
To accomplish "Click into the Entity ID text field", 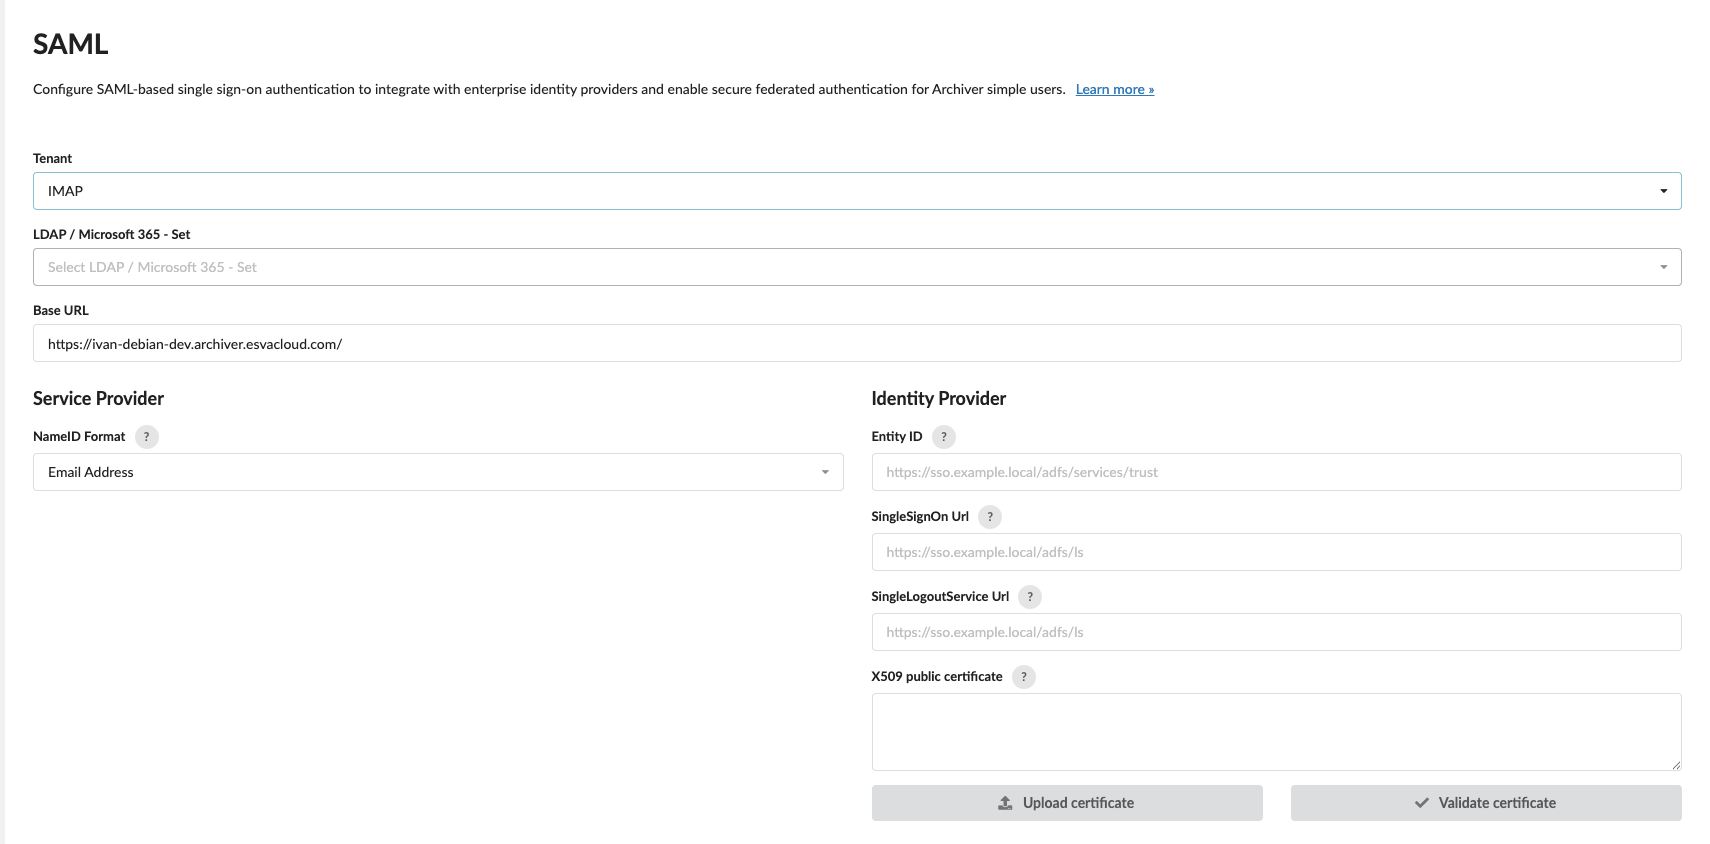I will pos(1276,472).
